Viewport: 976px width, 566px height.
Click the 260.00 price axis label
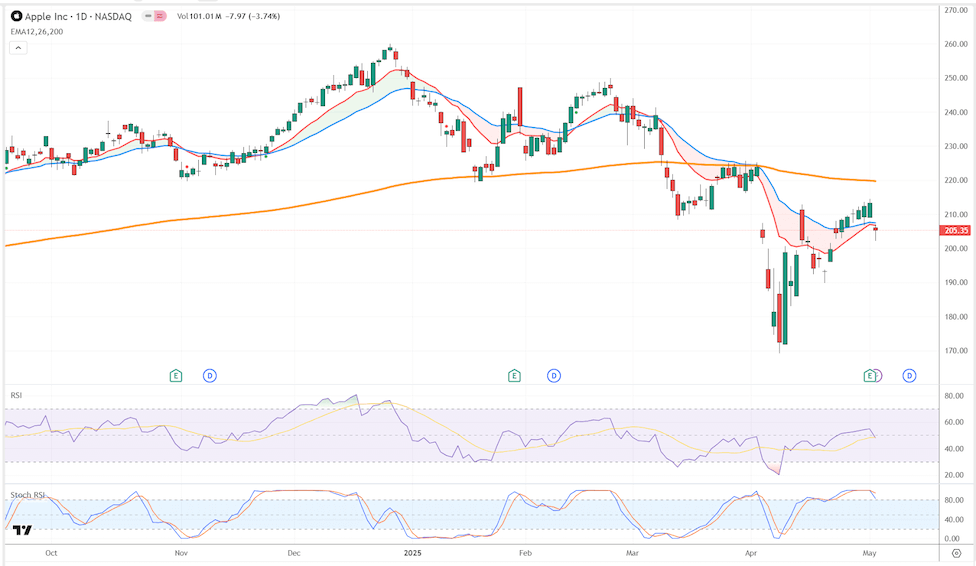[x=955, y=44]
